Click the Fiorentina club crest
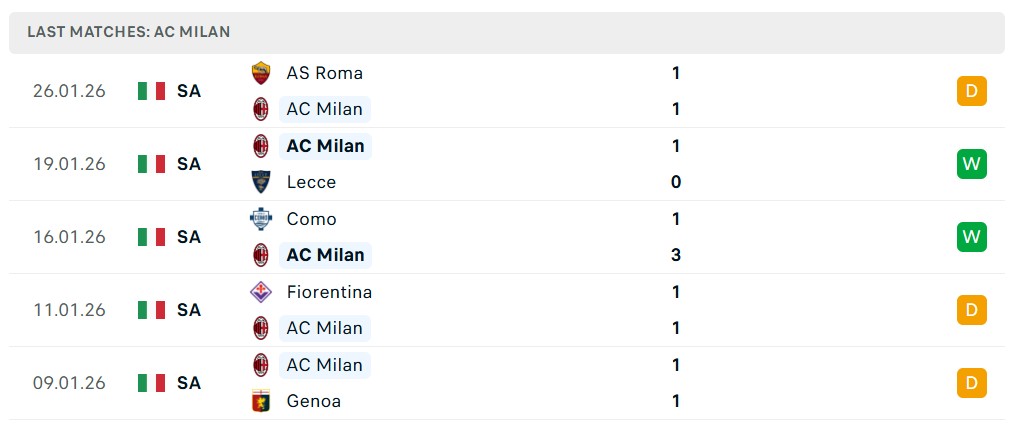1014x430 pixels. point(261,292)
